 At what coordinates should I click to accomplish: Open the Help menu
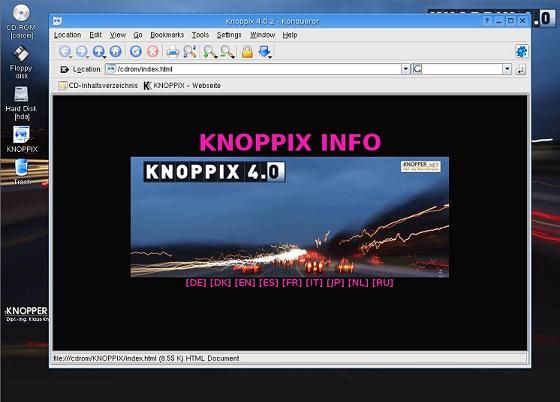[290, 35]
